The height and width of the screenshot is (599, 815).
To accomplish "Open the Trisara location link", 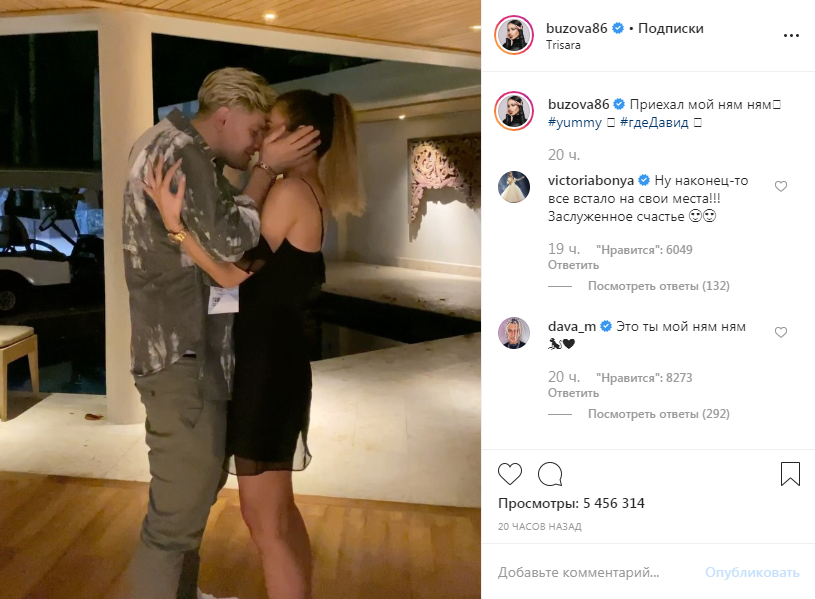I will coord(563,45).
